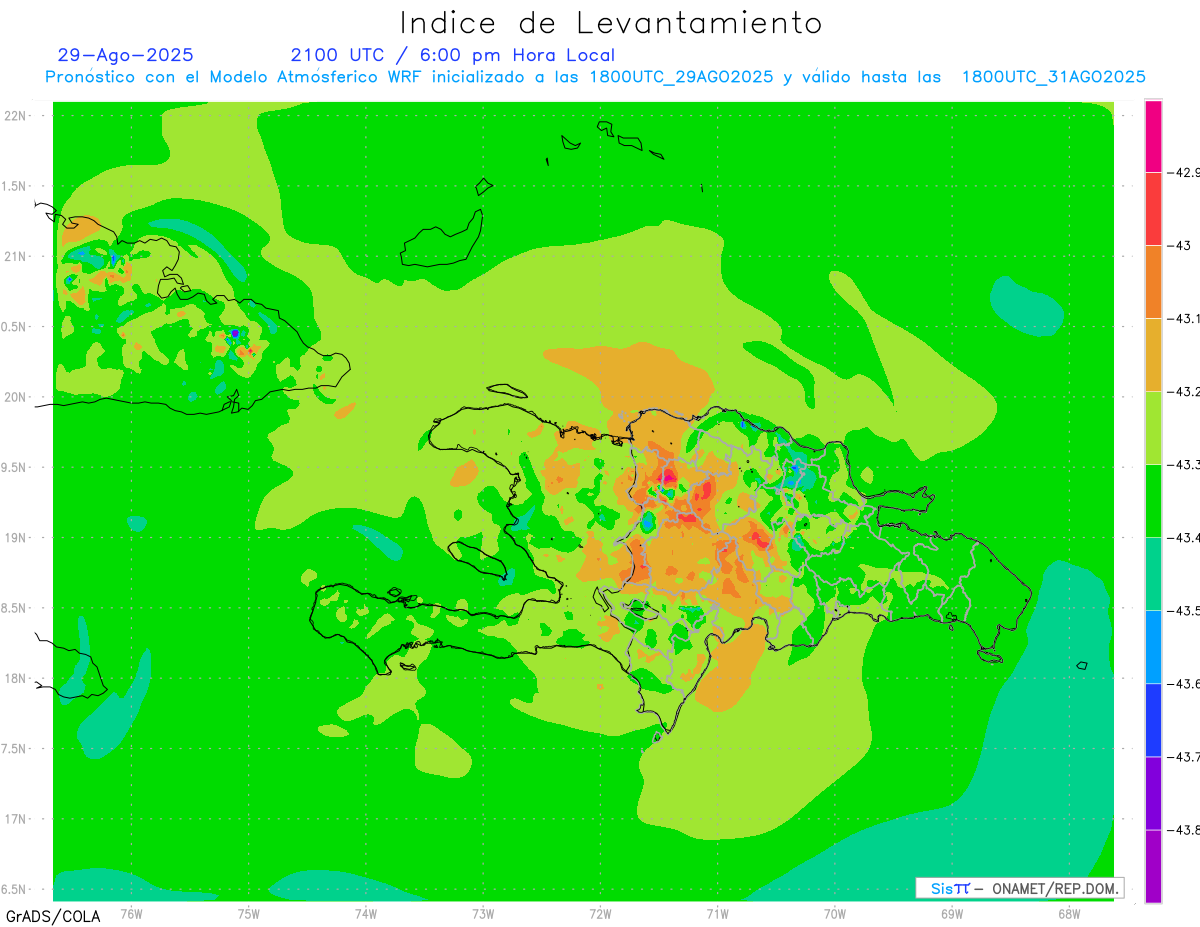Select the dark blue swatch below -43.6
The height and width of the screenshot is (927, 1200).
pos(1153,720)
